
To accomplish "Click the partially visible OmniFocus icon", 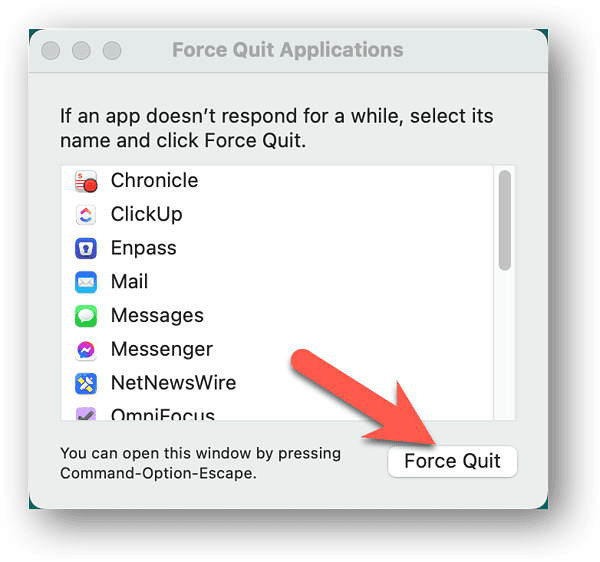I will pos(86,413).
